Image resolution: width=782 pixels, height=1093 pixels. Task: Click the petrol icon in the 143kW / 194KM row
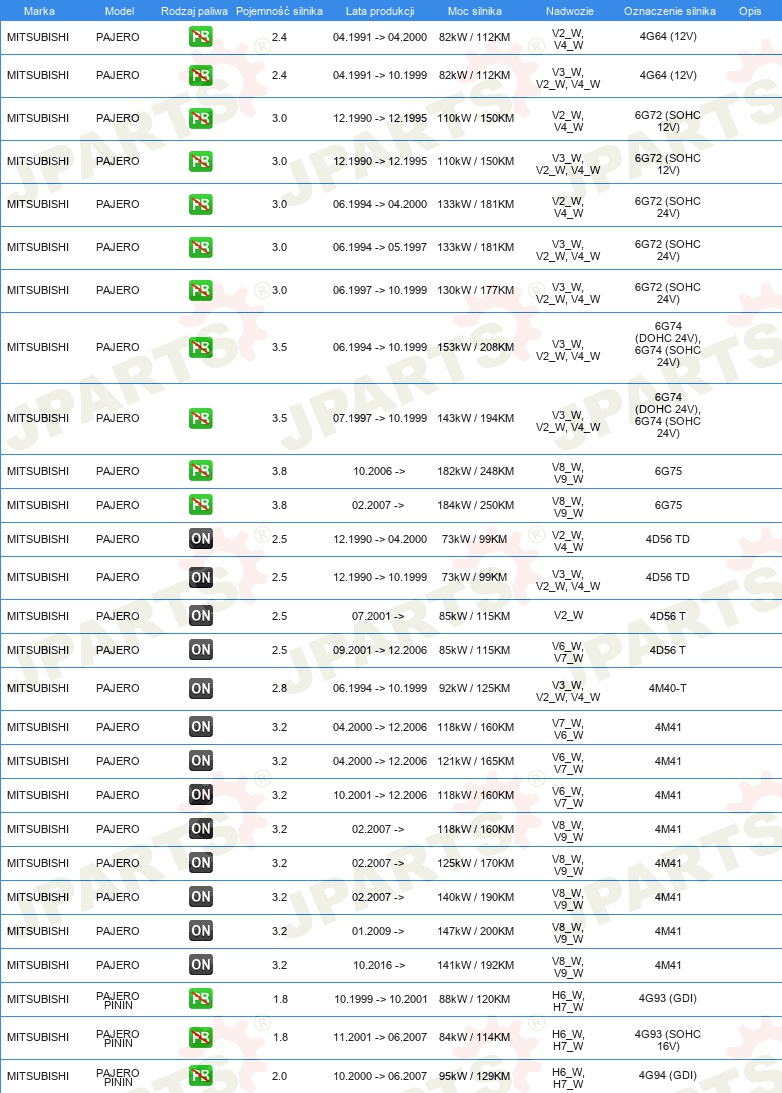coord(201,418)
